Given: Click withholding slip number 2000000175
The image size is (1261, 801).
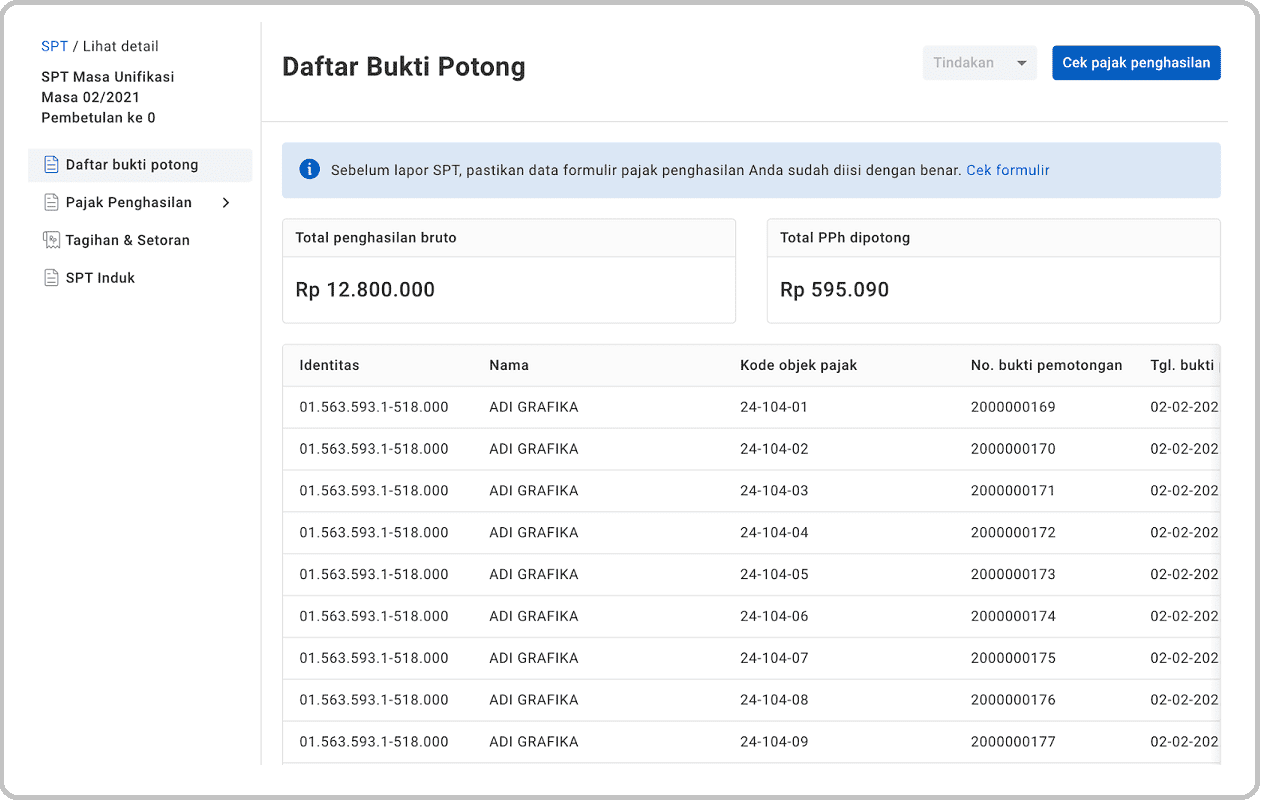Looking at the screenshot, I should click(x=1013, y=660).
